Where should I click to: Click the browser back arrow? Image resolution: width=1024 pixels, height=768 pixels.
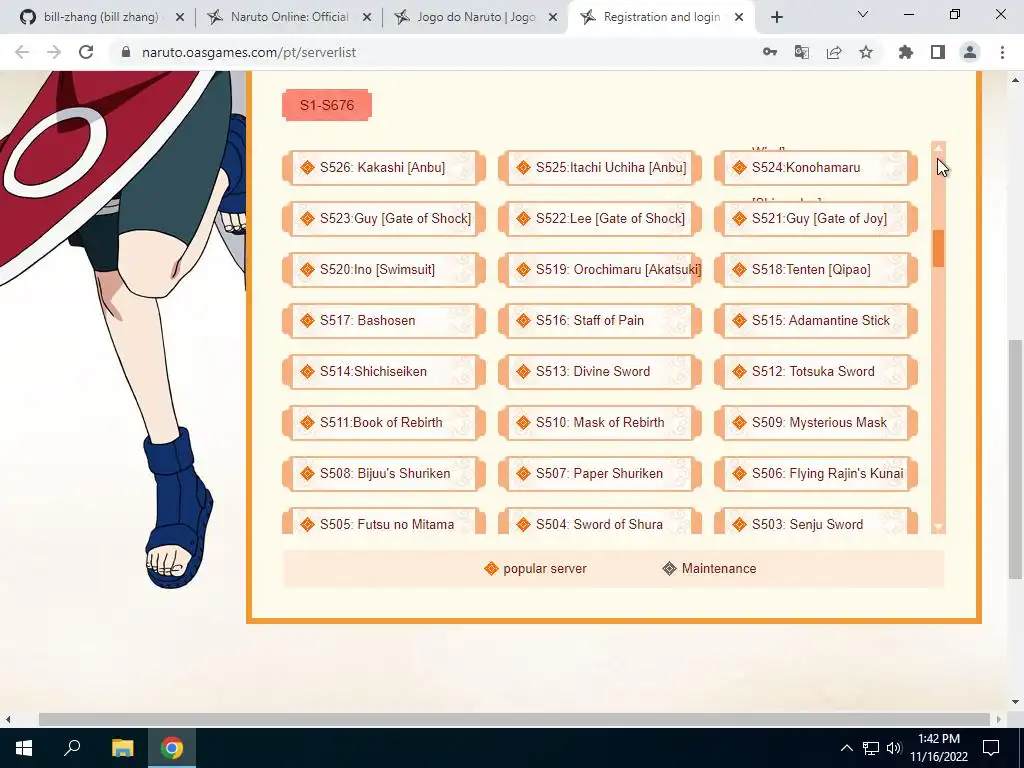point(22,52)
